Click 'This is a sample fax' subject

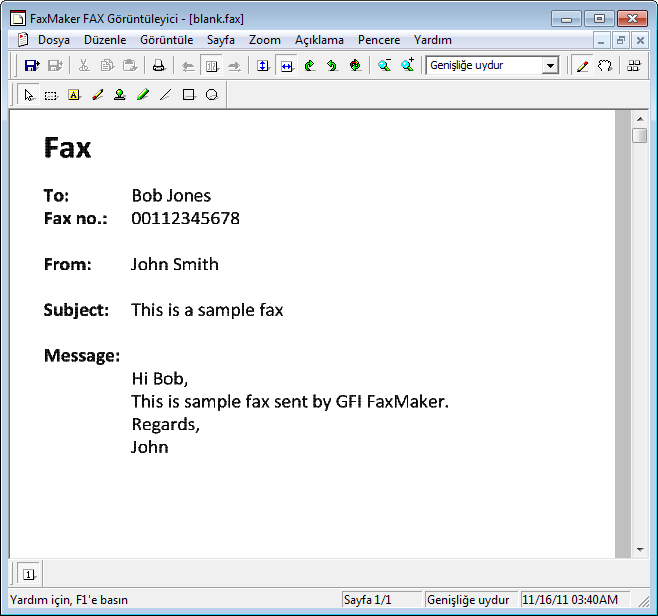207,310
